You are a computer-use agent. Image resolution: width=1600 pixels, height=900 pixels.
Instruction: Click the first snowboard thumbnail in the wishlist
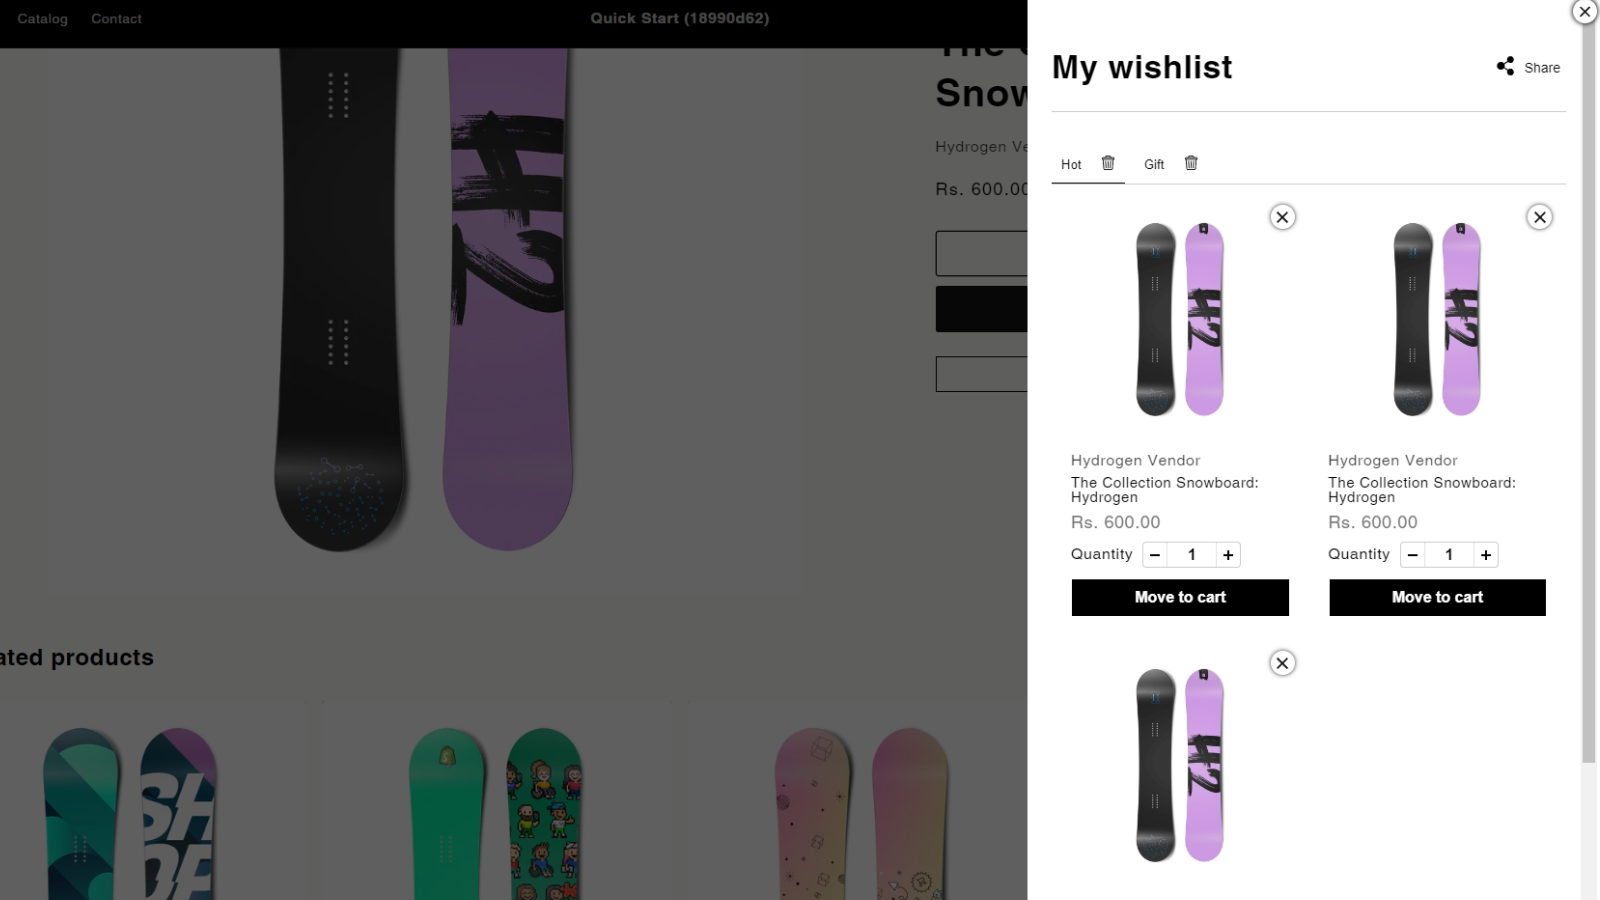1180,318
